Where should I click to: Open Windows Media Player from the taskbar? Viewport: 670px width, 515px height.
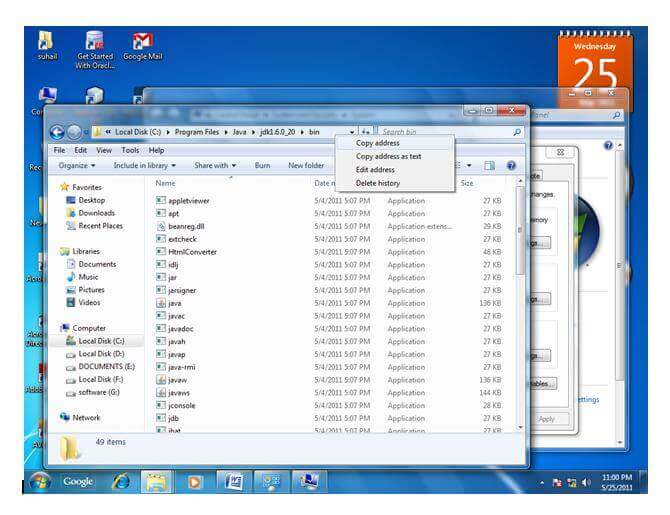(195, 481)
